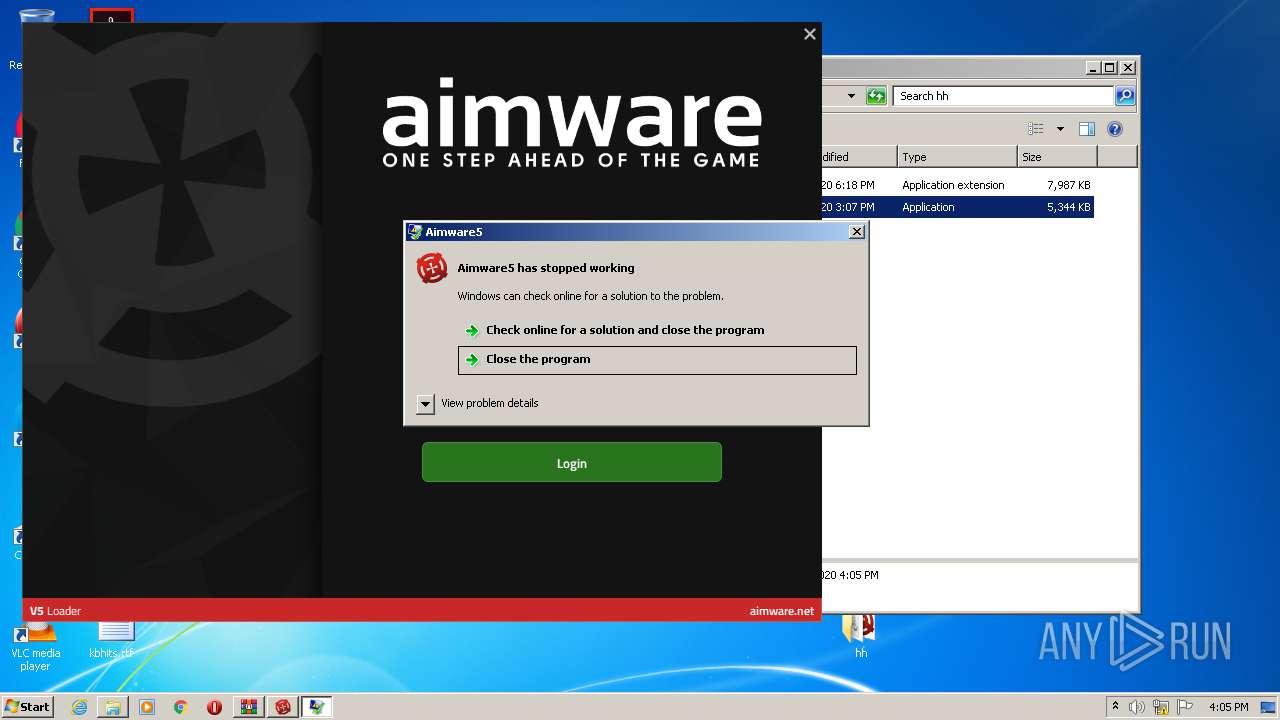Open the view options dropdown arrow in Explorer
The image size is (1280, 720).
[1060, 129]
